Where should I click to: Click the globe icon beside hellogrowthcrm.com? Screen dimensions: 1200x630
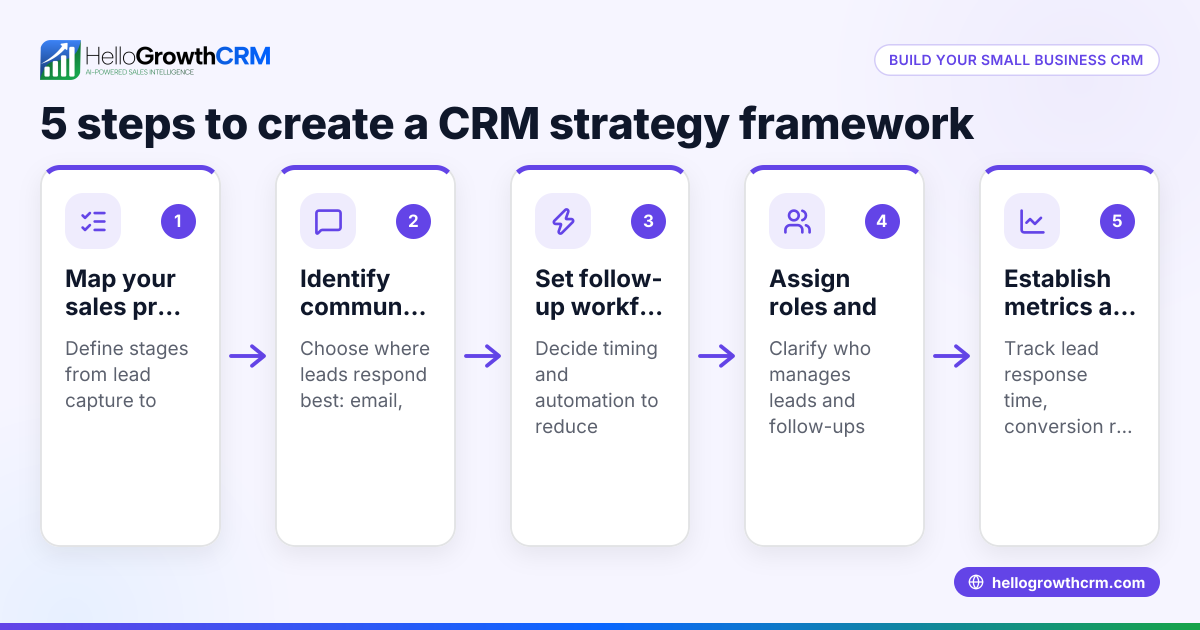[x=976, y=583]
